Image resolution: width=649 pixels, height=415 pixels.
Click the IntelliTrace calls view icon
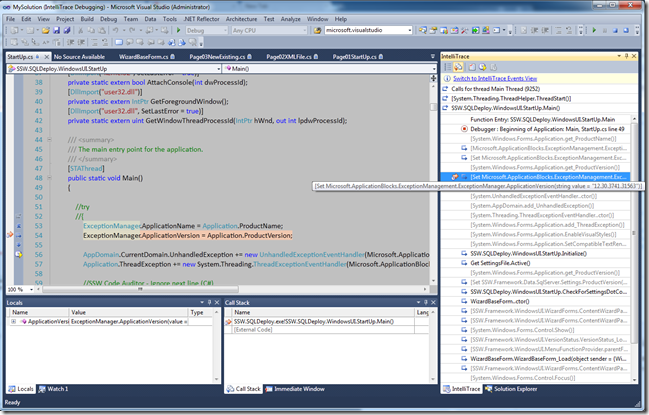click(448, 67)
